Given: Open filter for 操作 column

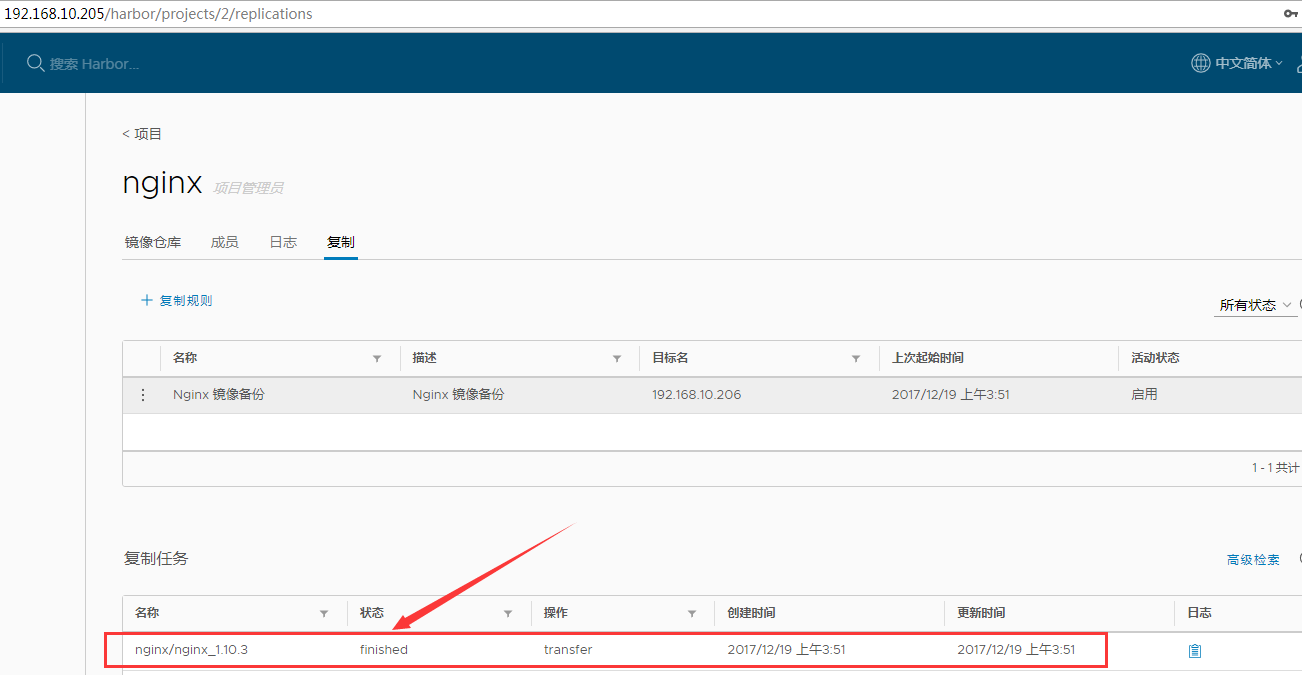Looking at the screenshot, I should pyautogui.click(x=692, y=613).
